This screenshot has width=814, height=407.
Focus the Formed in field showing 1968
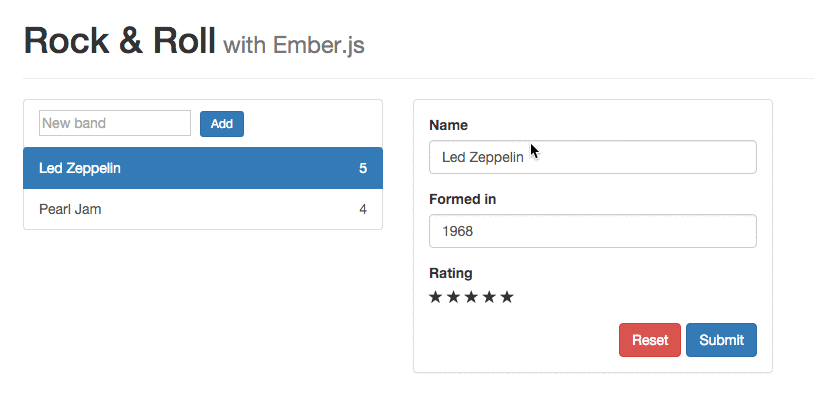pyautogui.click(x=592, y=231)
